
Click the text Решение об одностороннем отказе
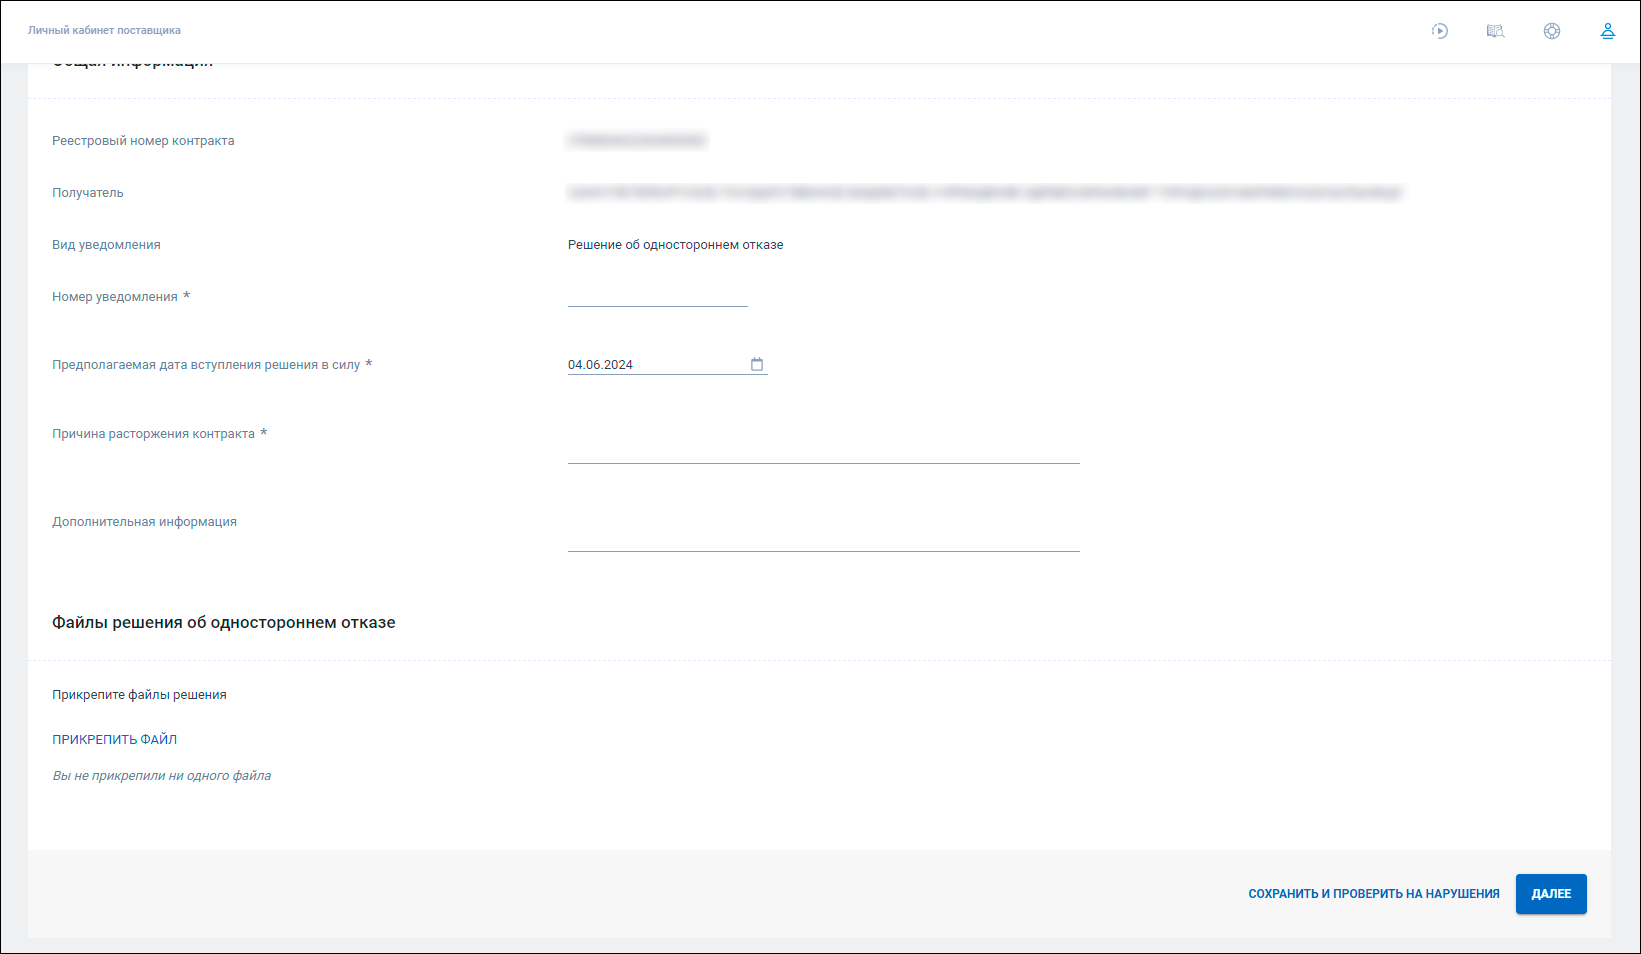(676, 245)
